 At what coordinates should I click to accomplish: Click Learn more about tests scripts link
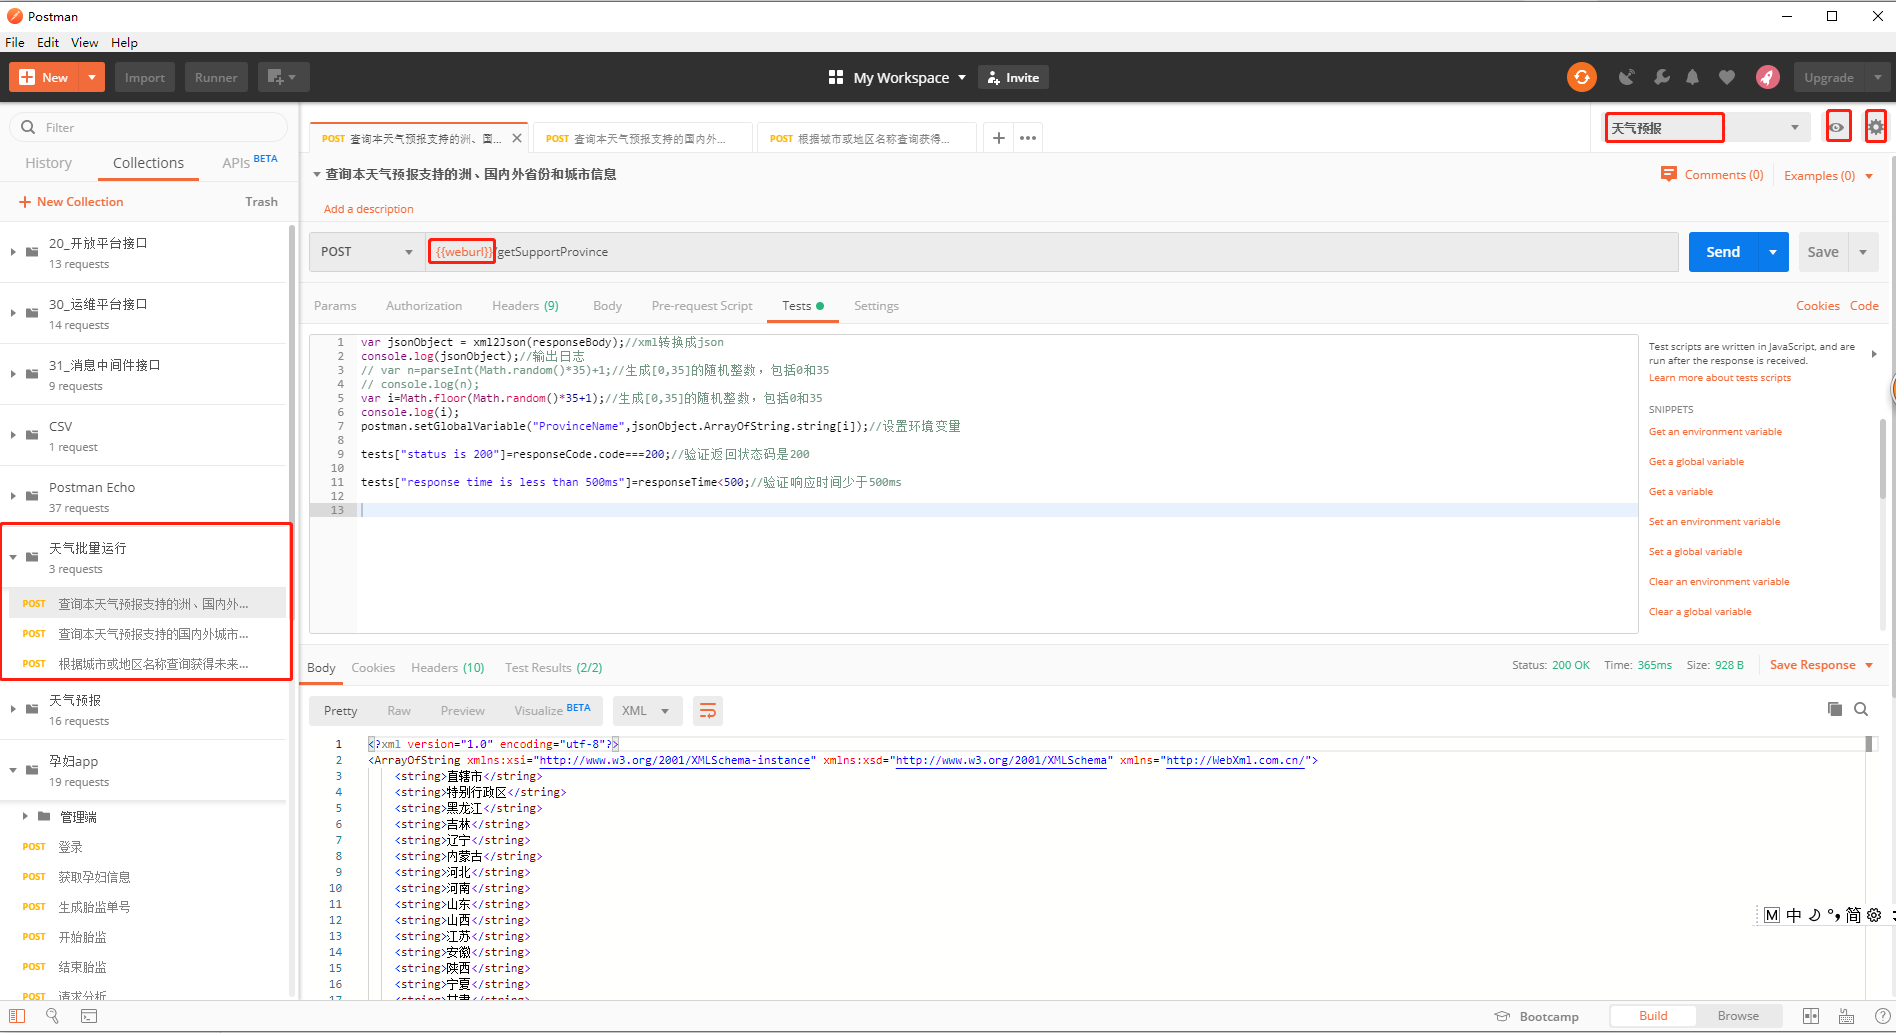click(x=1720, y=378)
